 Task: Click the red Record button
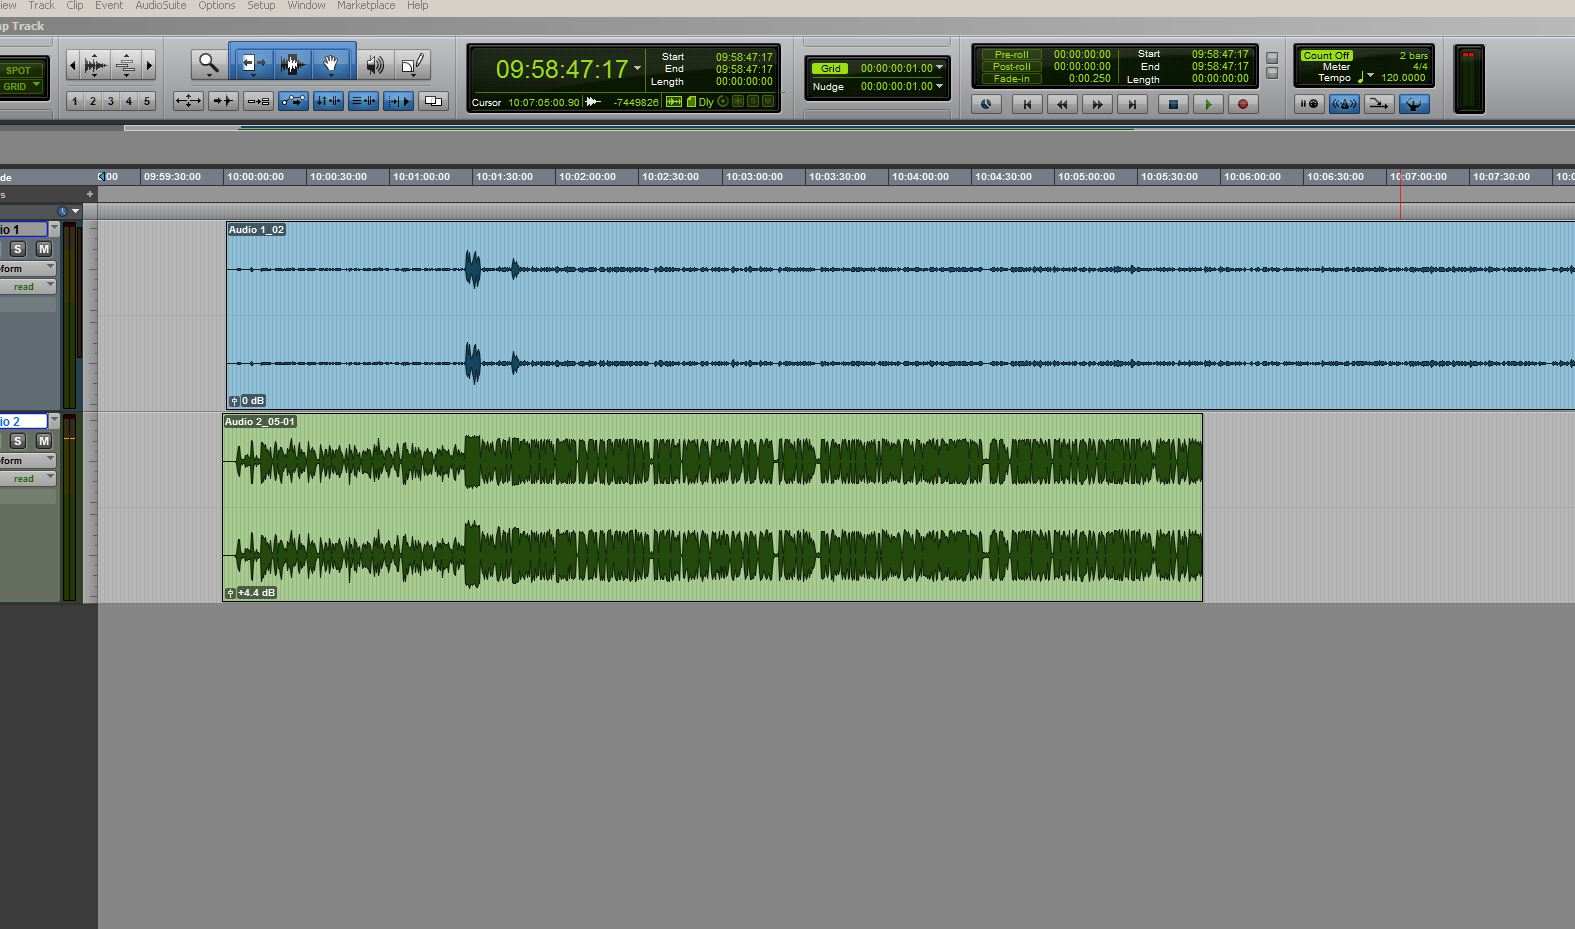point(1243,104)
